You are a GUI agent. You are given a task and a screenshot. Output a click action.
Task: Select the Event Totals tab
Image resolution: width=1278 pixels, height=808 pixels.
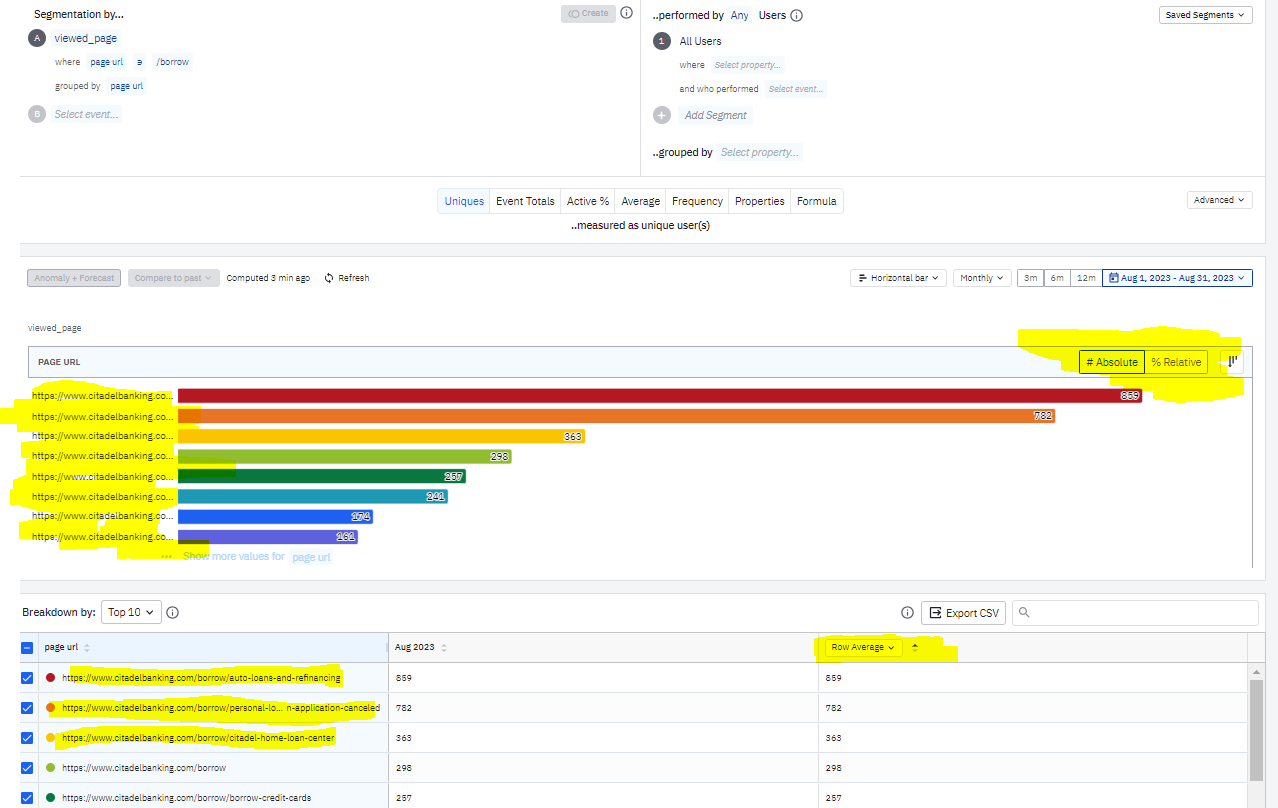tap(525, 201)
